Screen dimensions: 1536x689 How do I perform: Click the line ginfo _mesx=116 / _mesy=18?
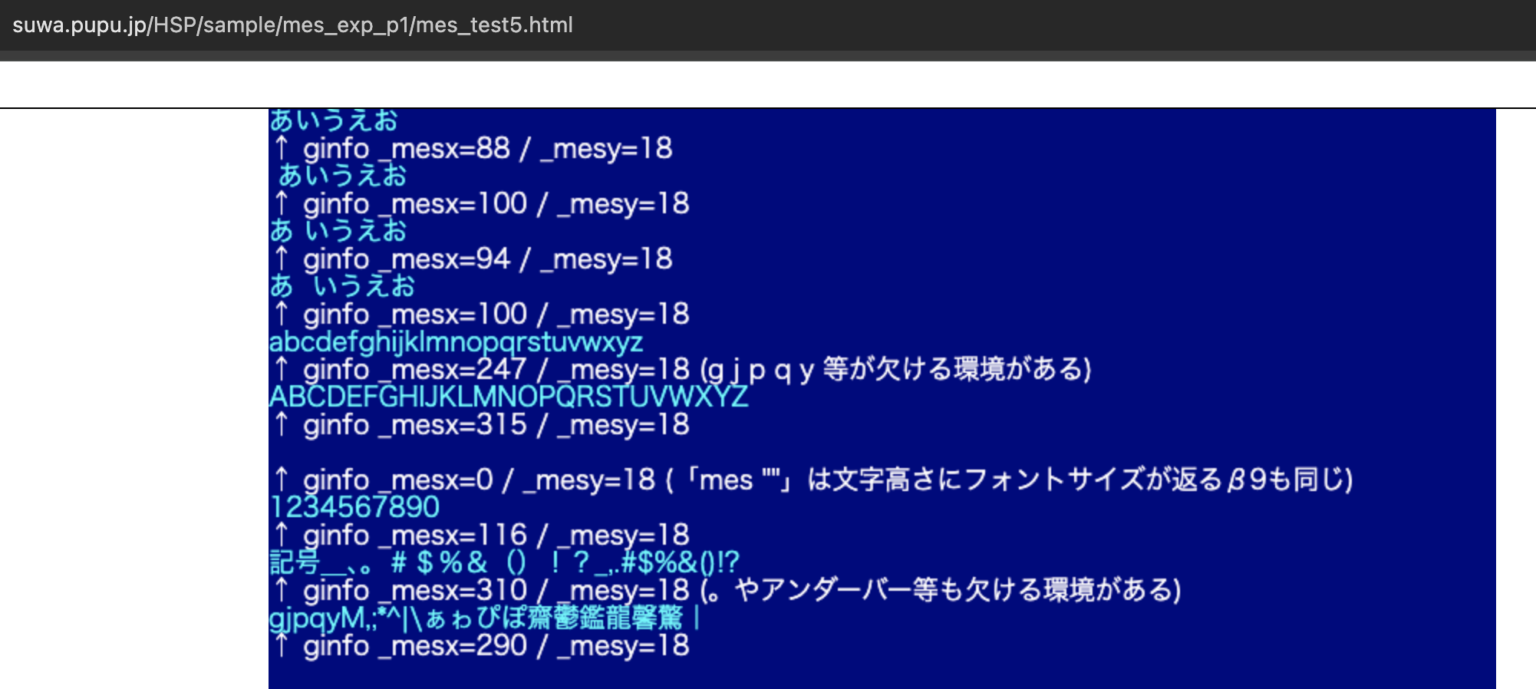pyautogui.click(x=478, y=535)
